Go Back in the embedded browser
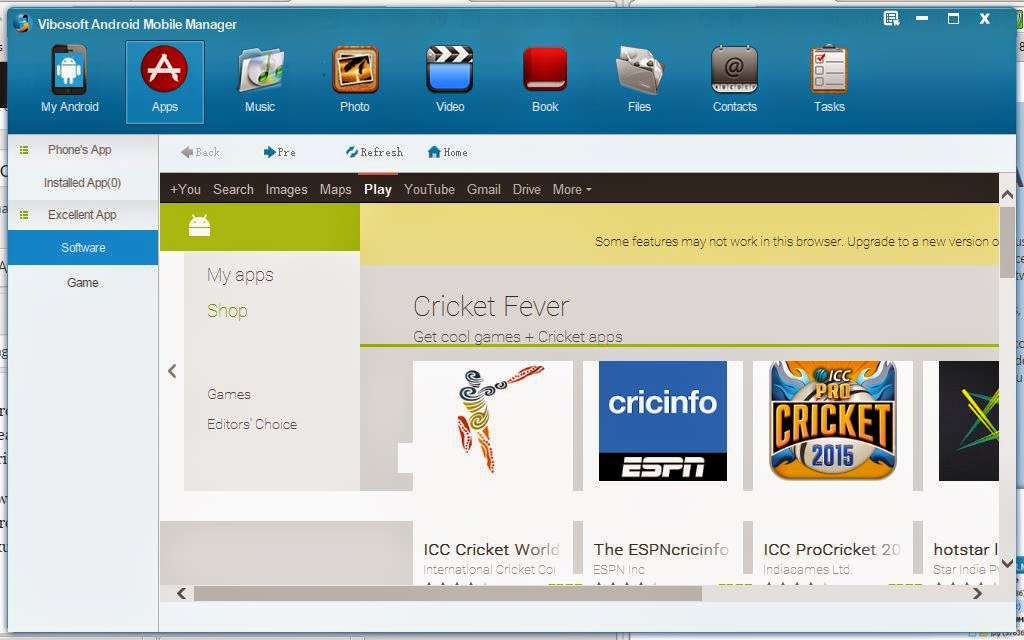The width and height of the screenshot is (1024, 640). tap(200, 152)
